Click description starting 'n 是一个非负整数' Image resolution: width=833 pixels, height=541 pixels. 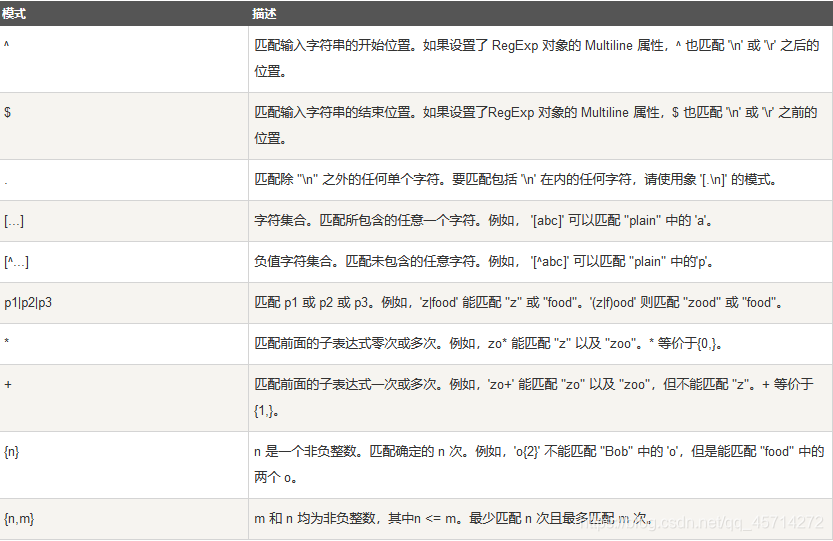tap(539, 464)
